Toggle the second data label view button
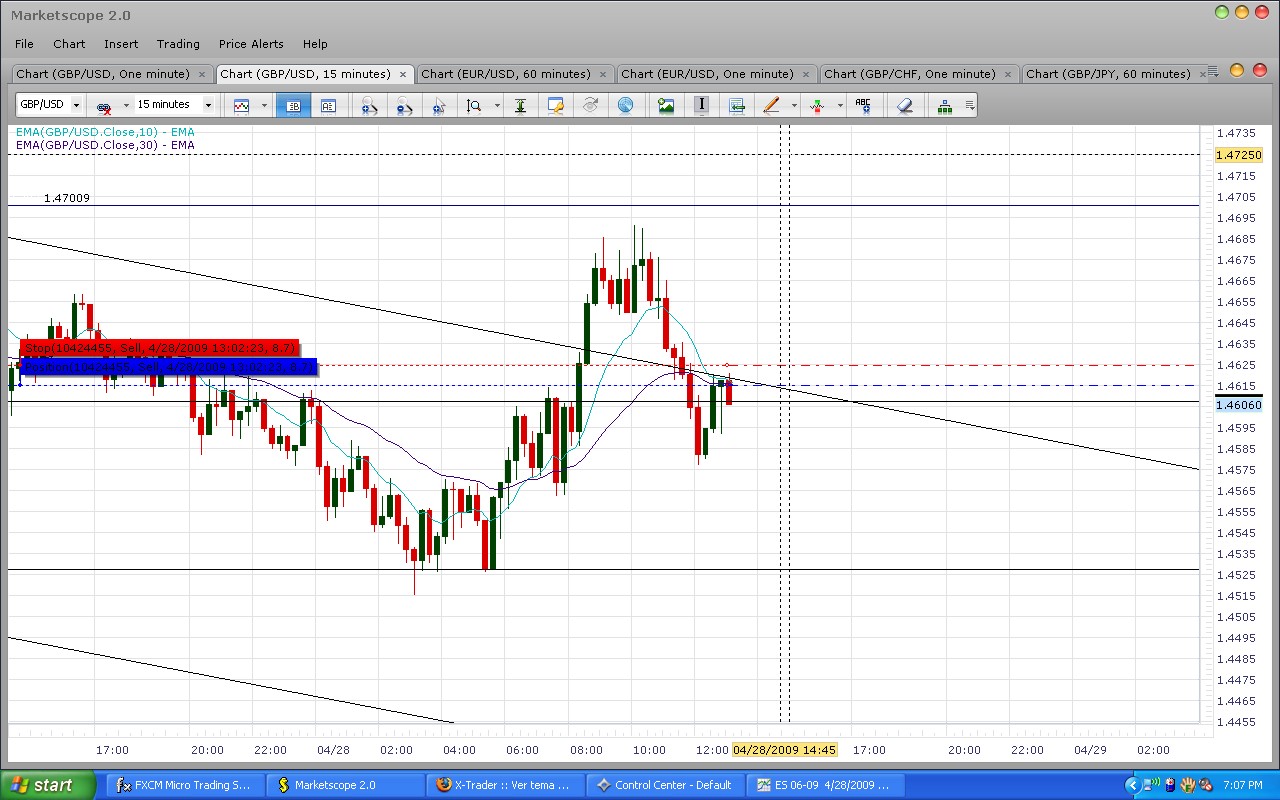 coord(328,105)
